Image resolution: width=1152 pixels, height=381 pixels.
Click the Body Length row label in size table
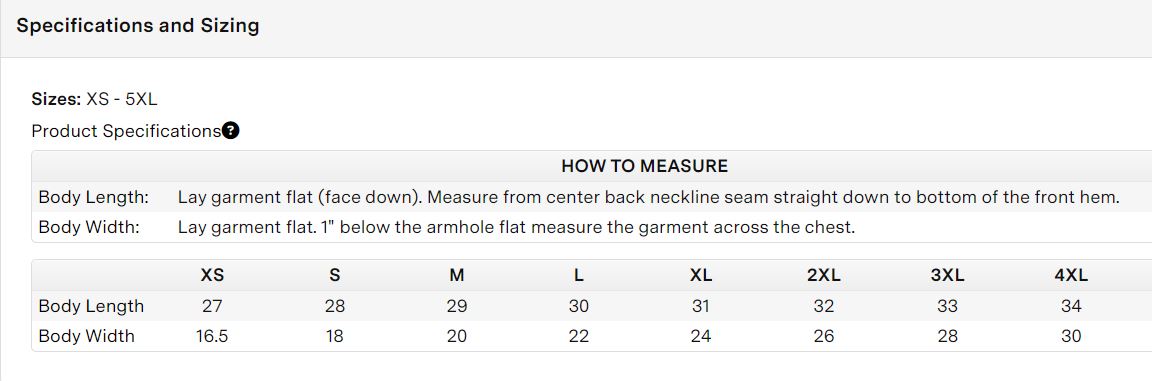[91, 306]
